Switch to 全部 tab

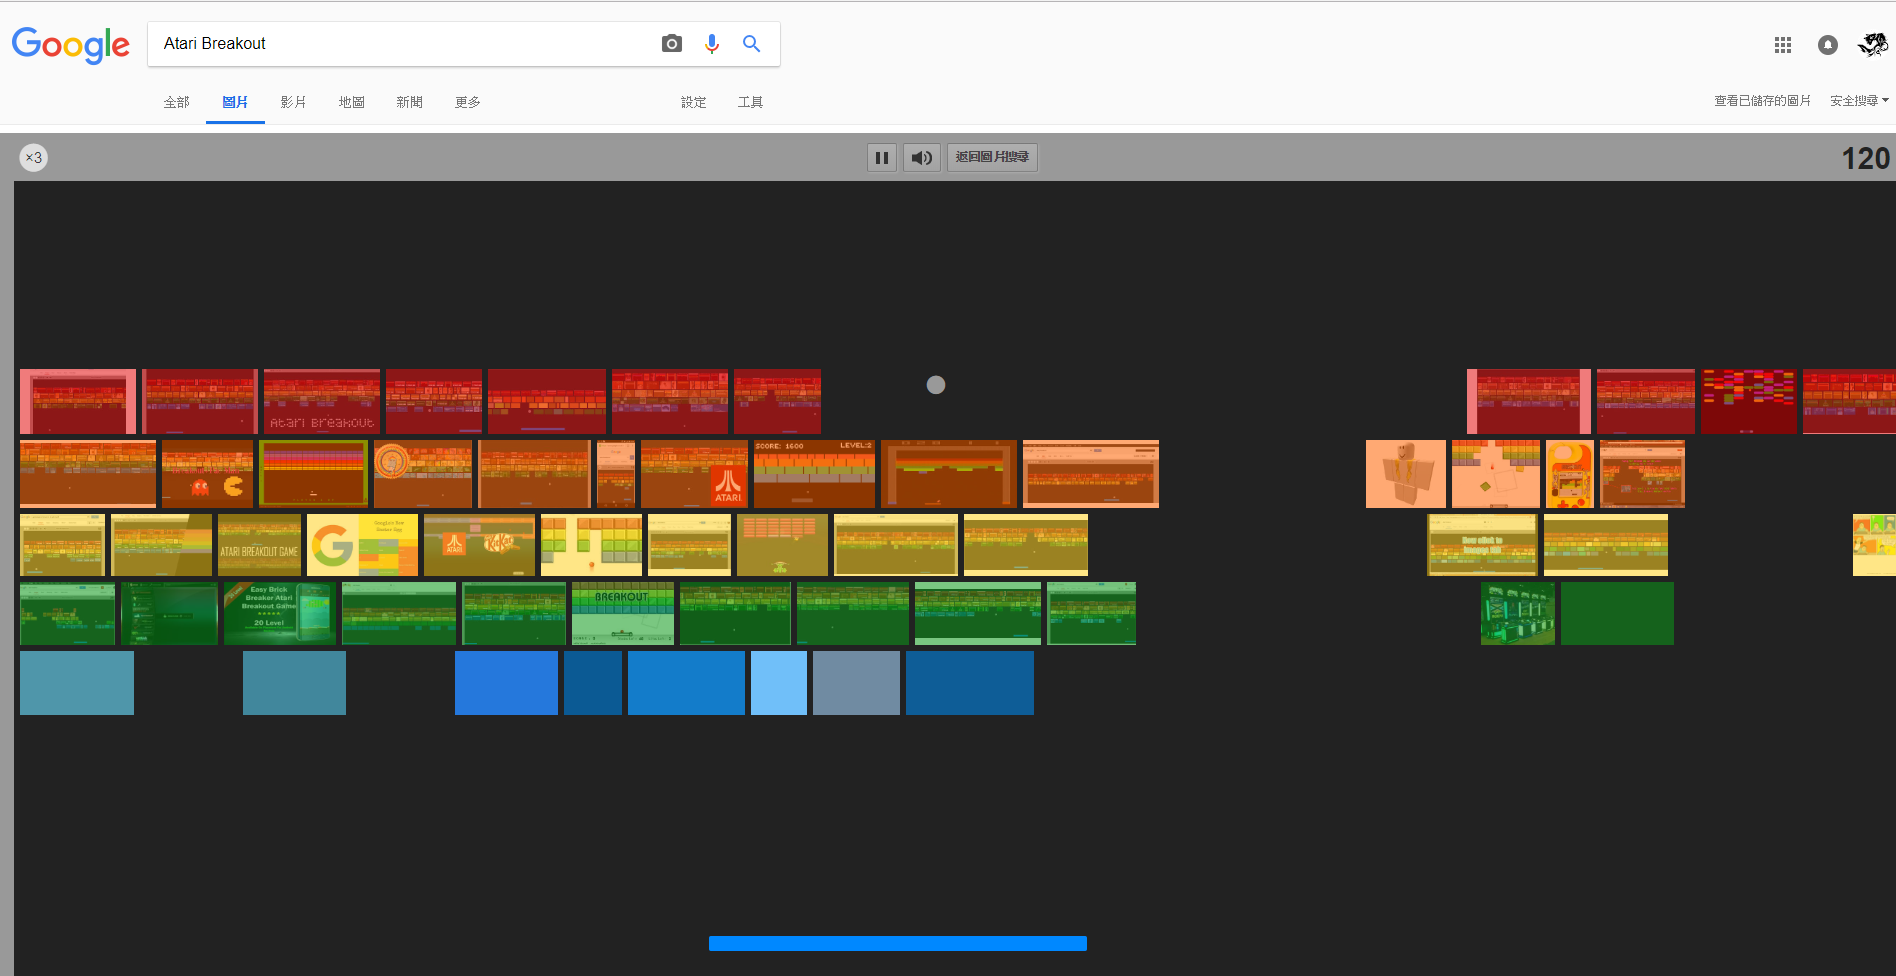point(177,102)
